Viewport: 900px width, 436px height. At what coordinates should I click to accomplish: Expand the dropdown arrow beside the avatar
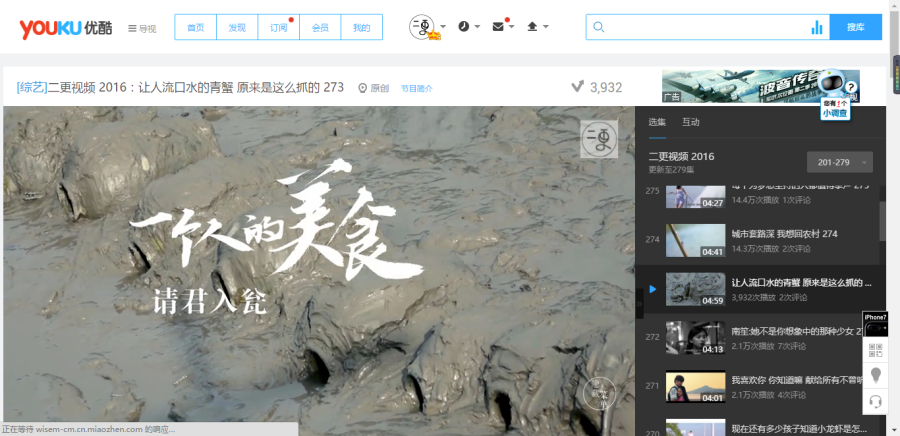[443, 27]
